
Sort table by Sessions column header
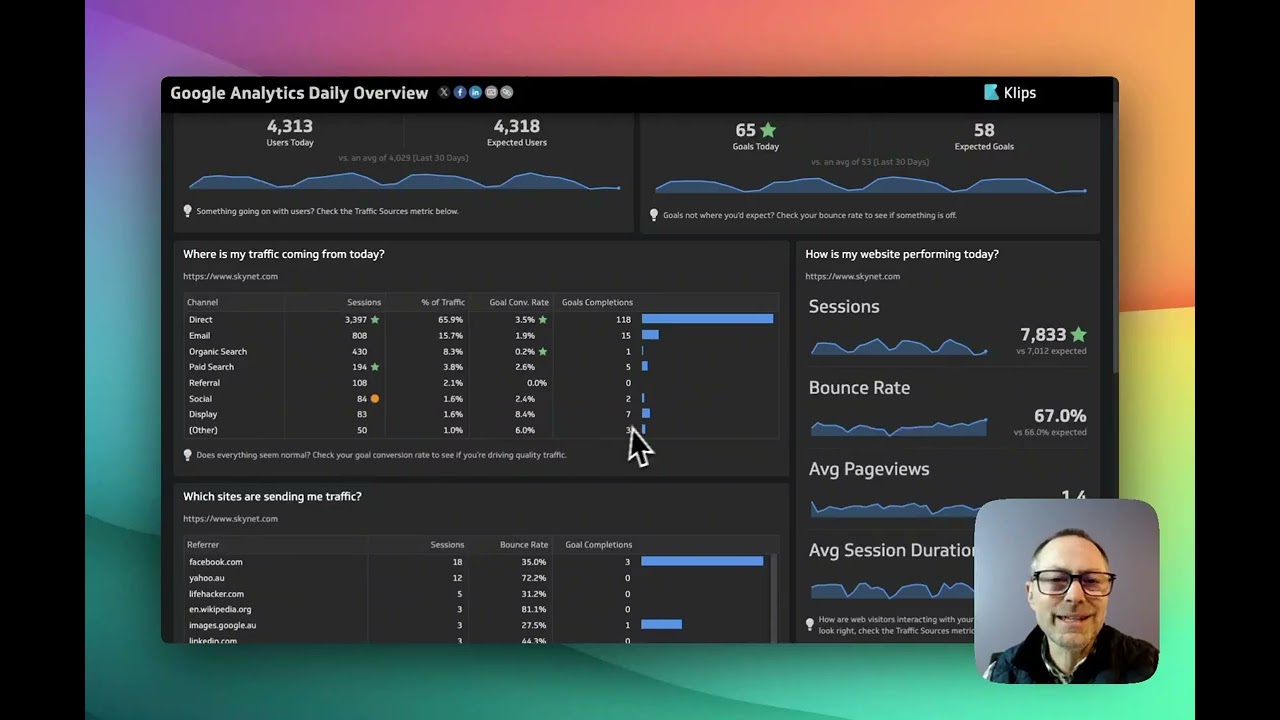[x=363, y=302]
